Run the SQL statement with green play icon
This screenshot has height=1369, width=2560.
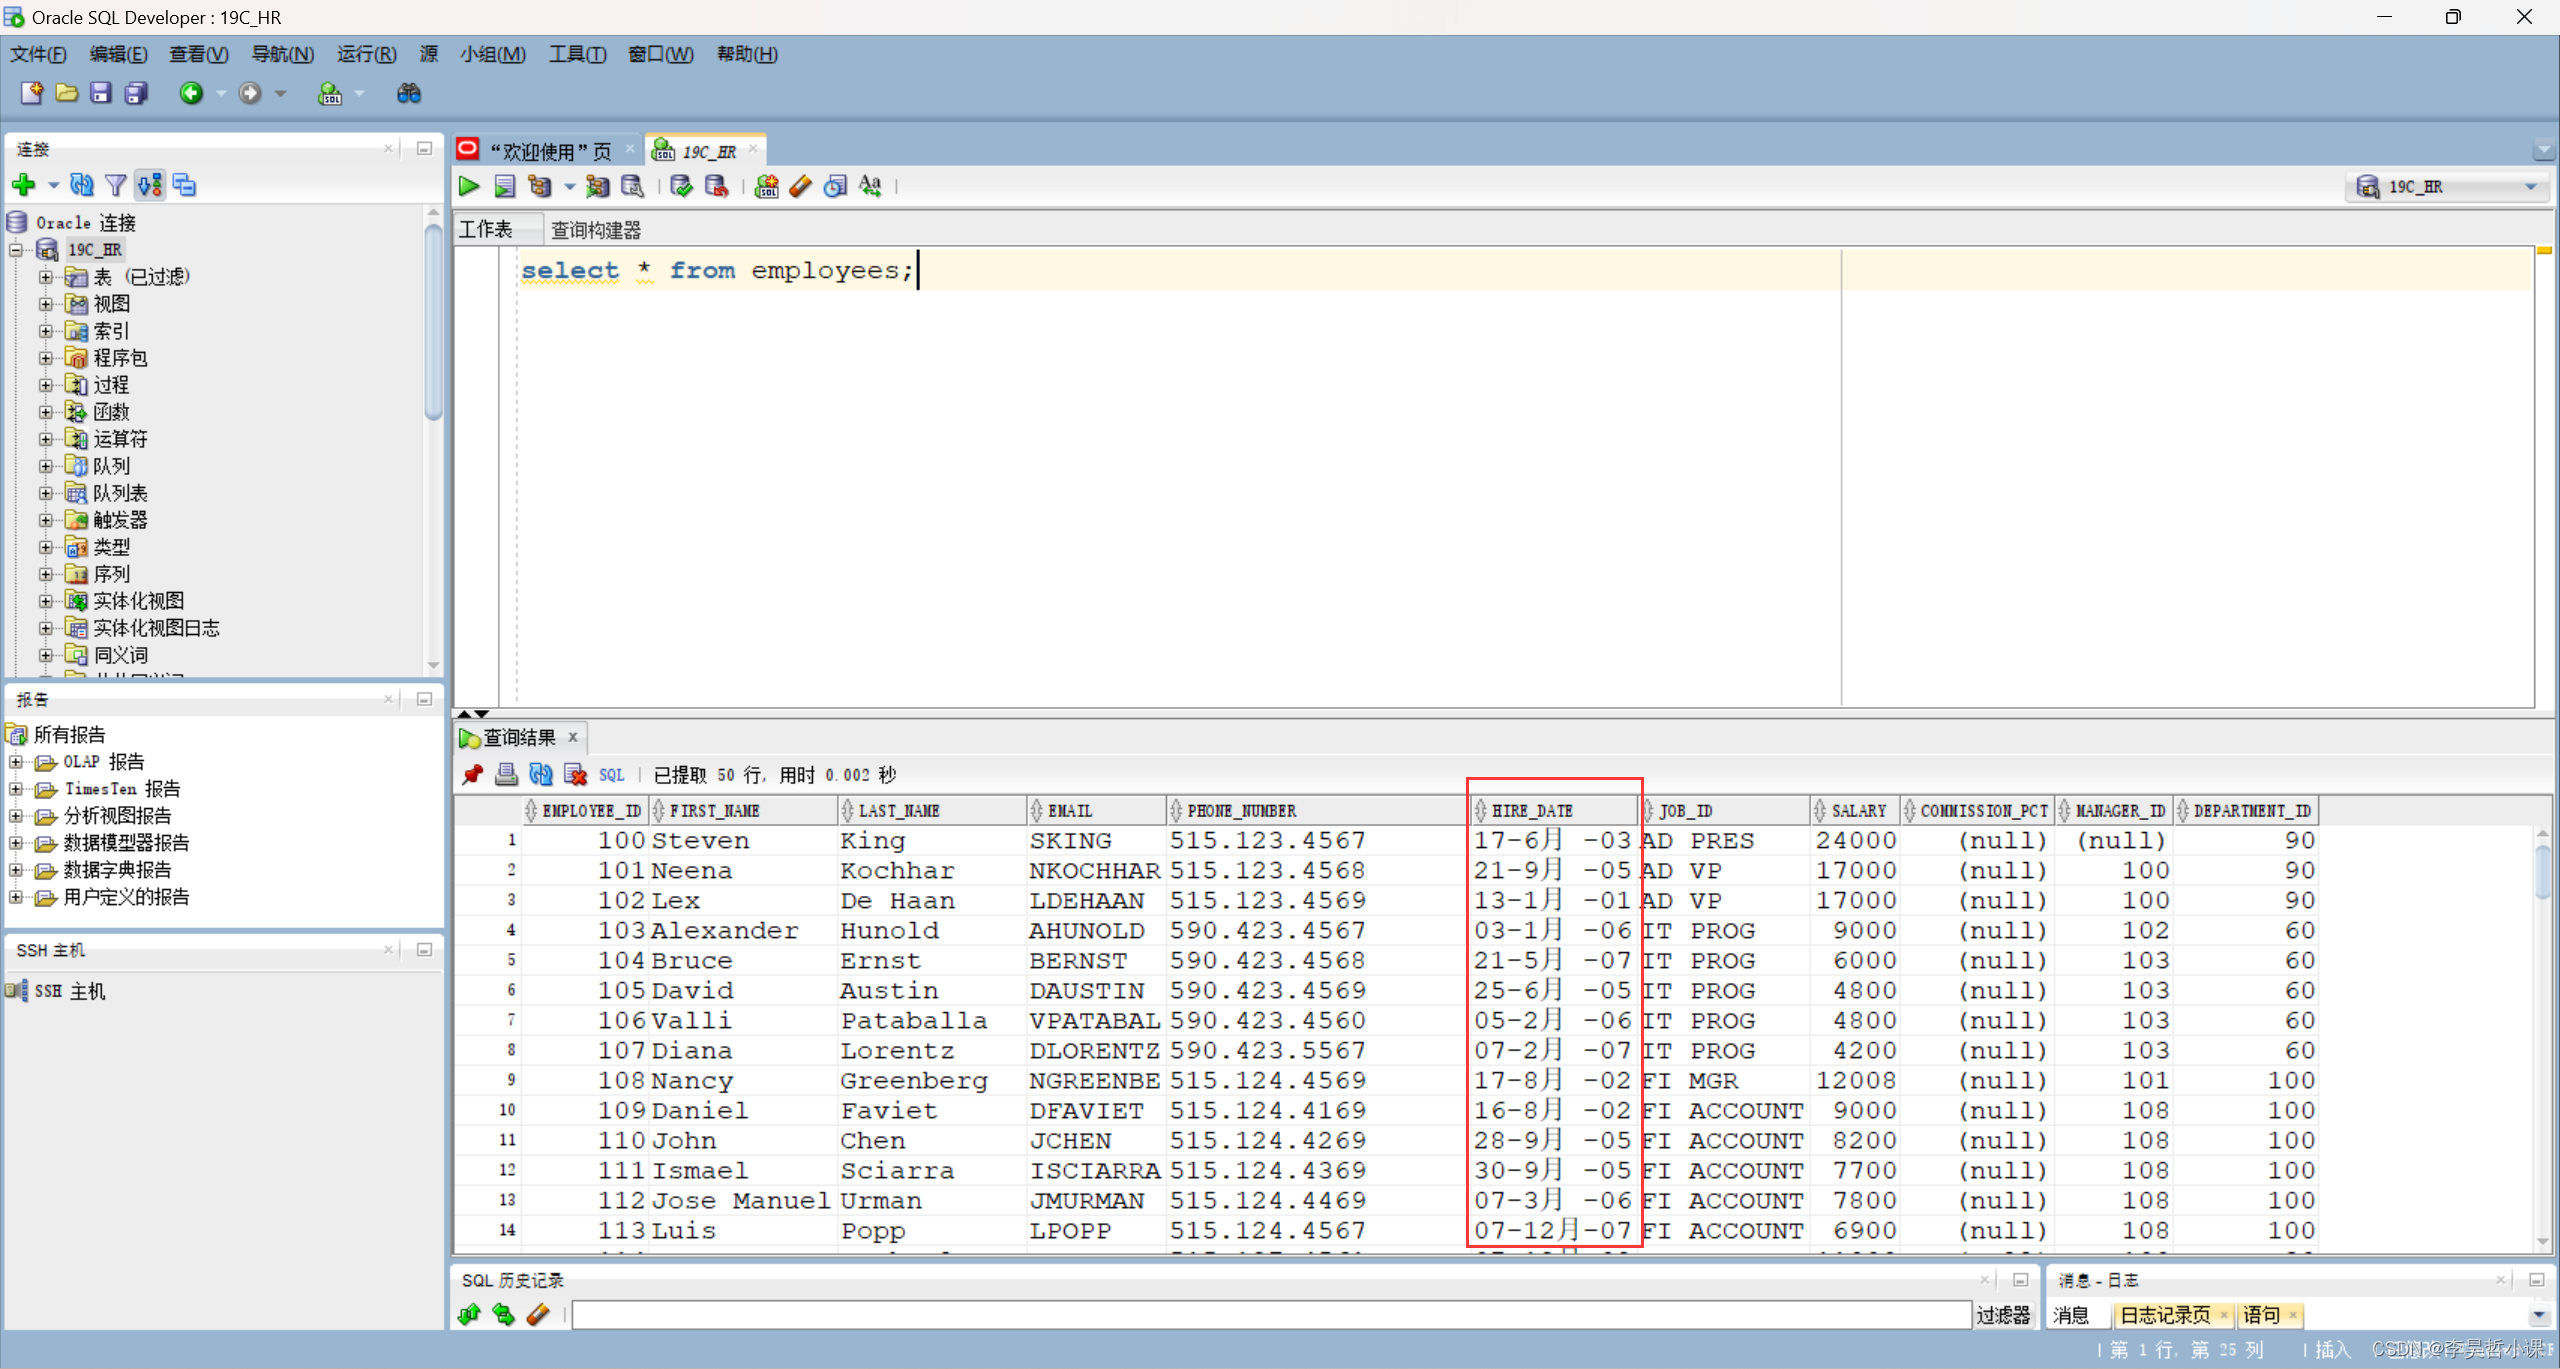[469, 186]
